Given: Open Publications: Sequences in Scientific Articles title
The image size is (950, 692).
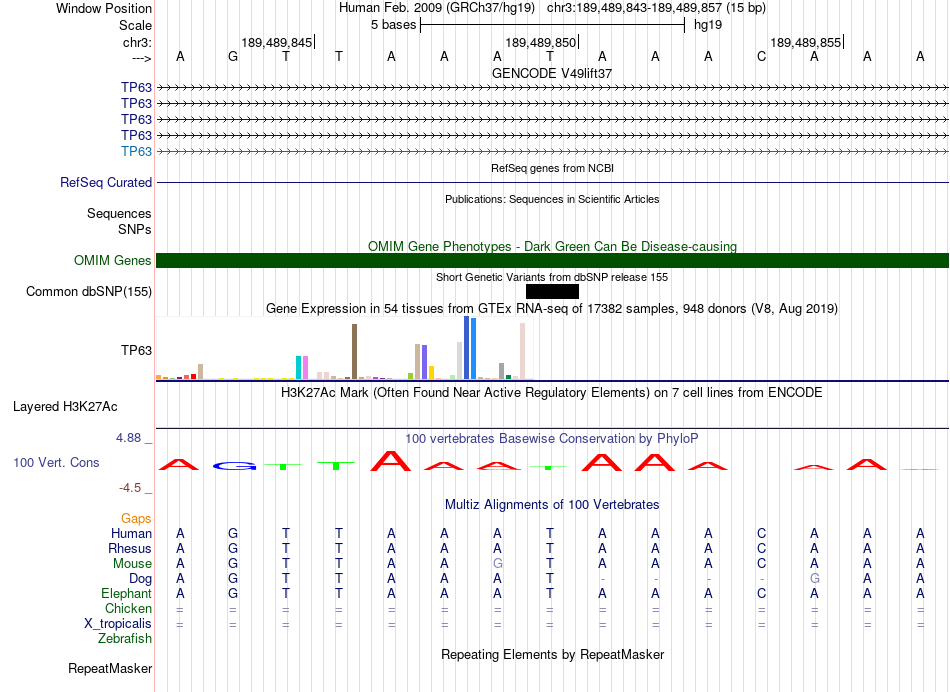Looking at the screenshot, I should tap(552, 199).
